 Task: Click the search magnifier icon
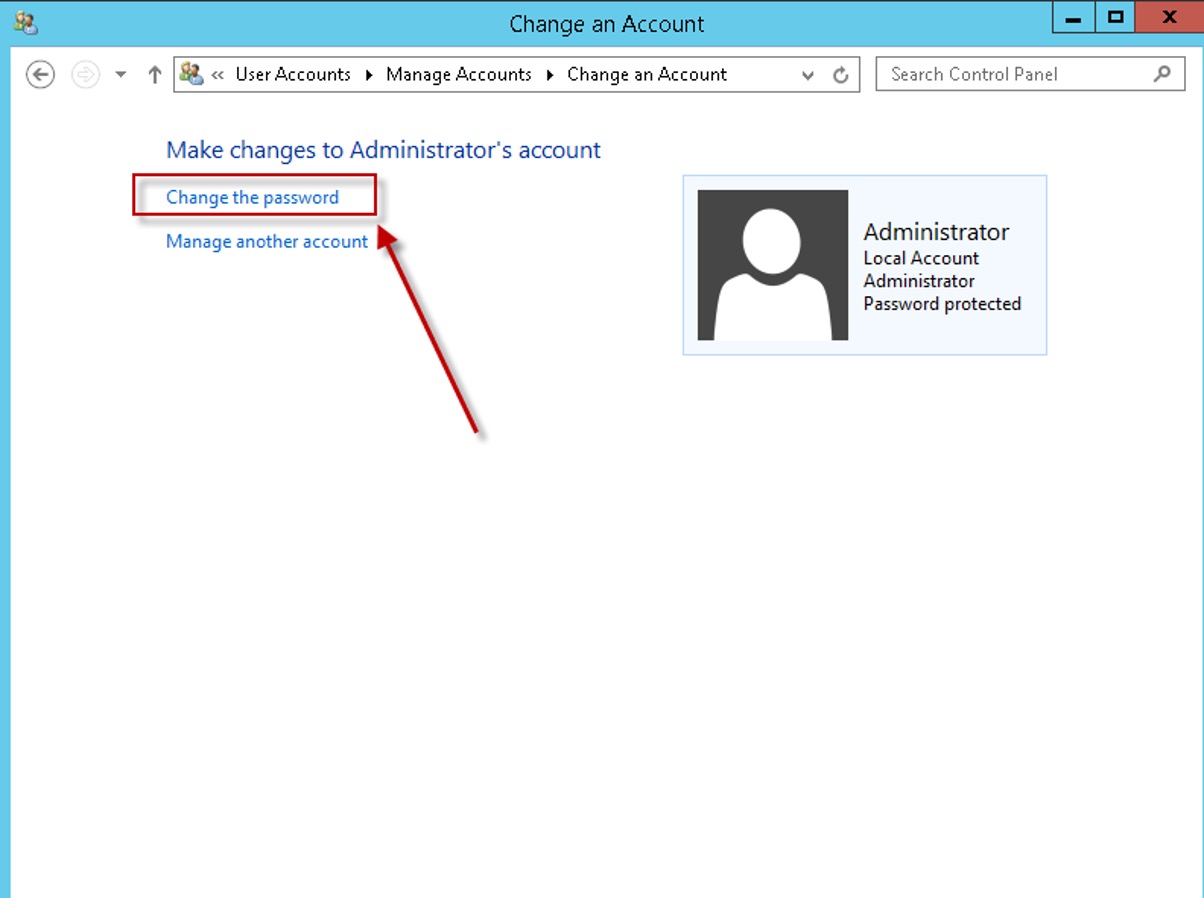point(1162,74)
